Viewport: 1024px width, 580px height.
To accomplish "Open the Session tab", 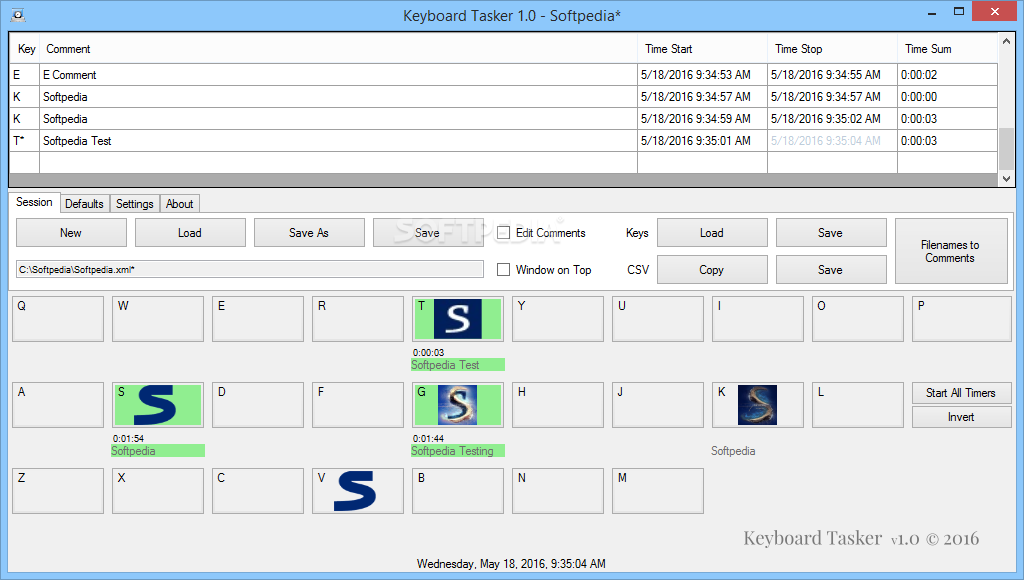I will click(x=34, y=202).
